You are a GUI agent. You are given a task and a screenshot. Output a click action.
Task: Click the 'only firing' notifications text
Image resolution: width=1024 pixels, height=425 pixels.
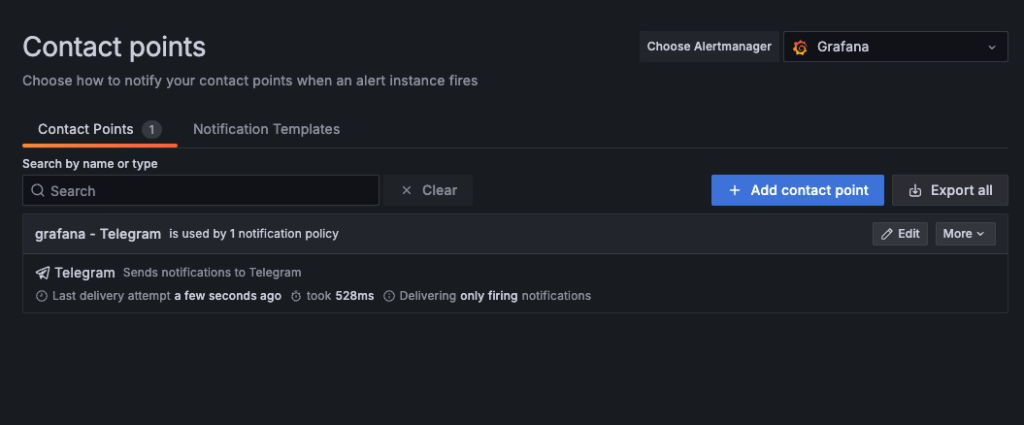click(x=489, y=296)
